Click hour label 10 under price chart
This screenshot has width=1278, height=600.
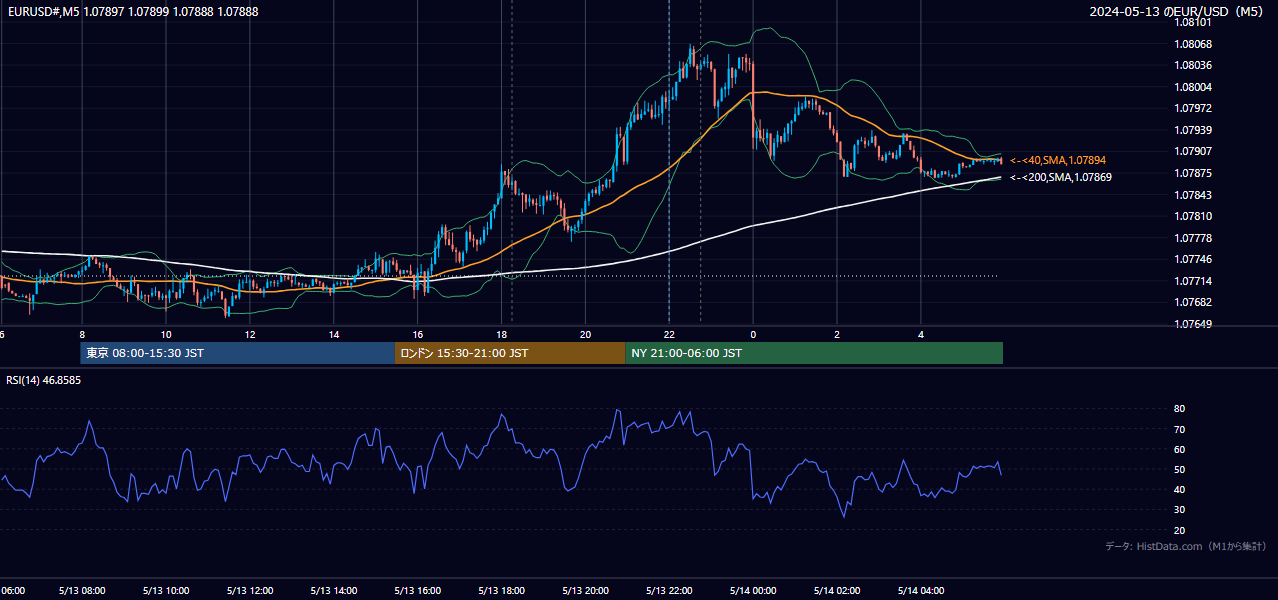166,334
